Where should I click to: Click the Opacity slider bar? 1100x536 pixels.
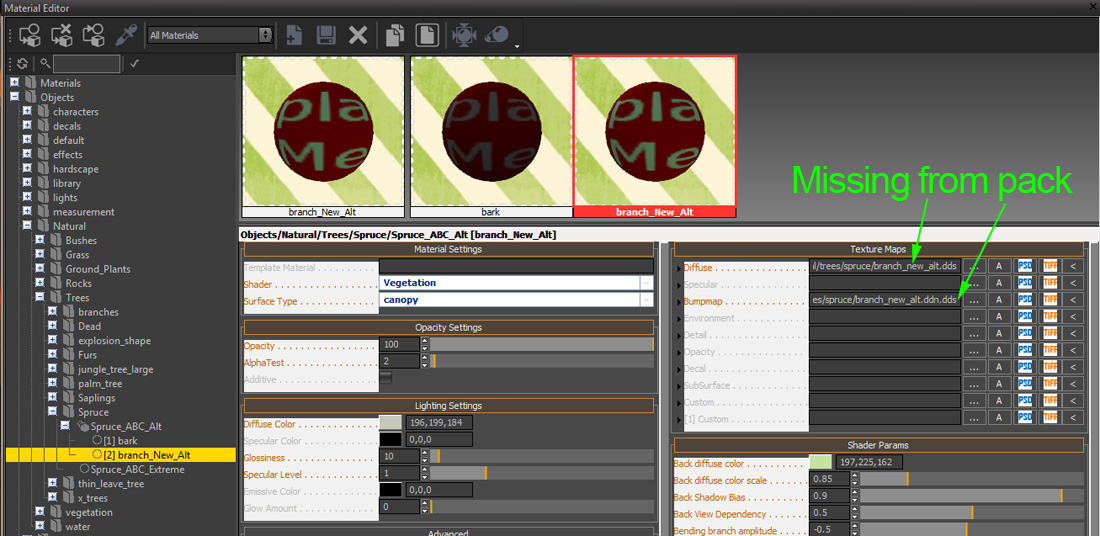coord(542,344)
